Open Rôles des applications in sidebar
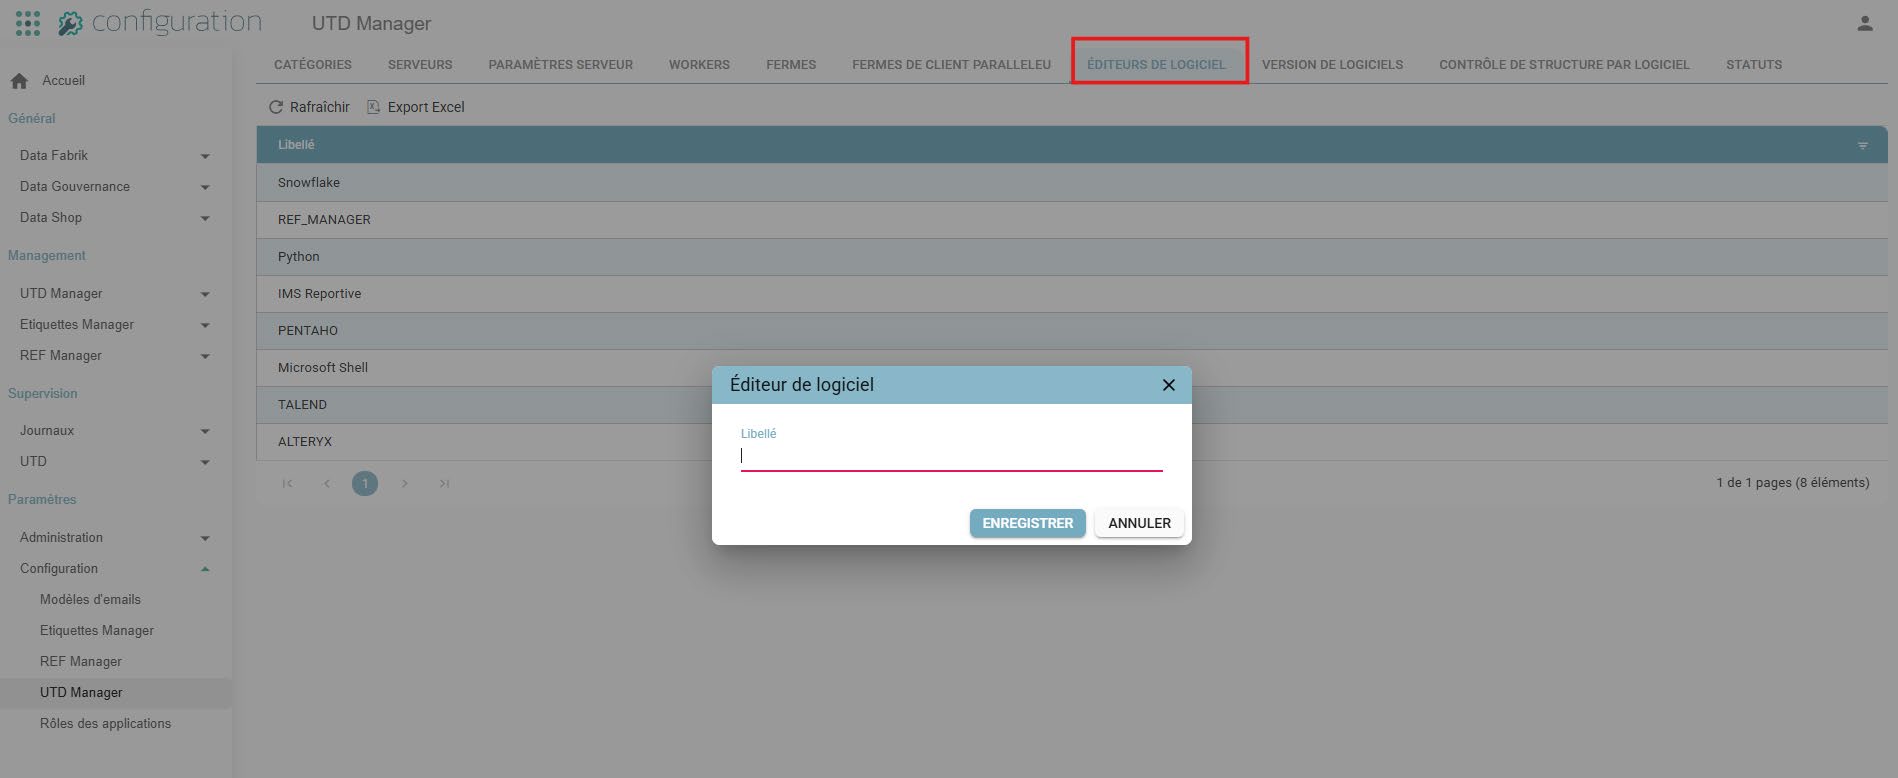This screenshot has height=778, width=1898. pyautogui.click(x=105, y=724)
